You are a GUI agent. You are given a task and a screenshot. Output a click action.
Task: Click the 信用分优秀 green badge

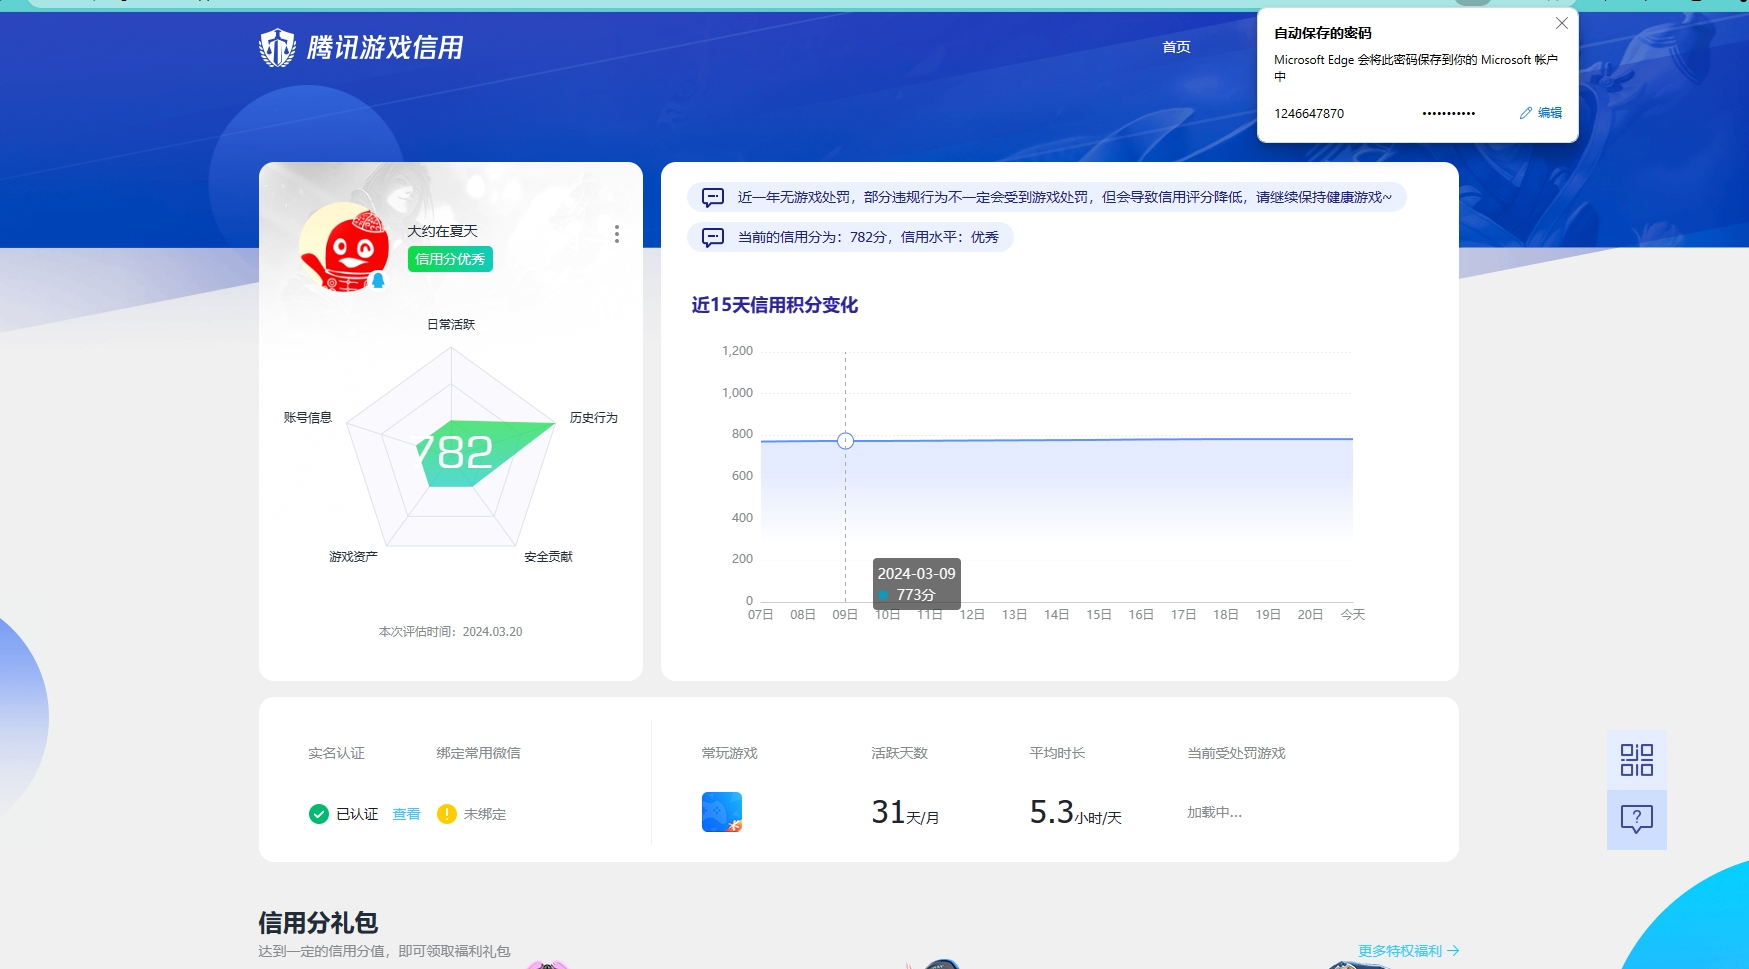(x=450, y=259)
